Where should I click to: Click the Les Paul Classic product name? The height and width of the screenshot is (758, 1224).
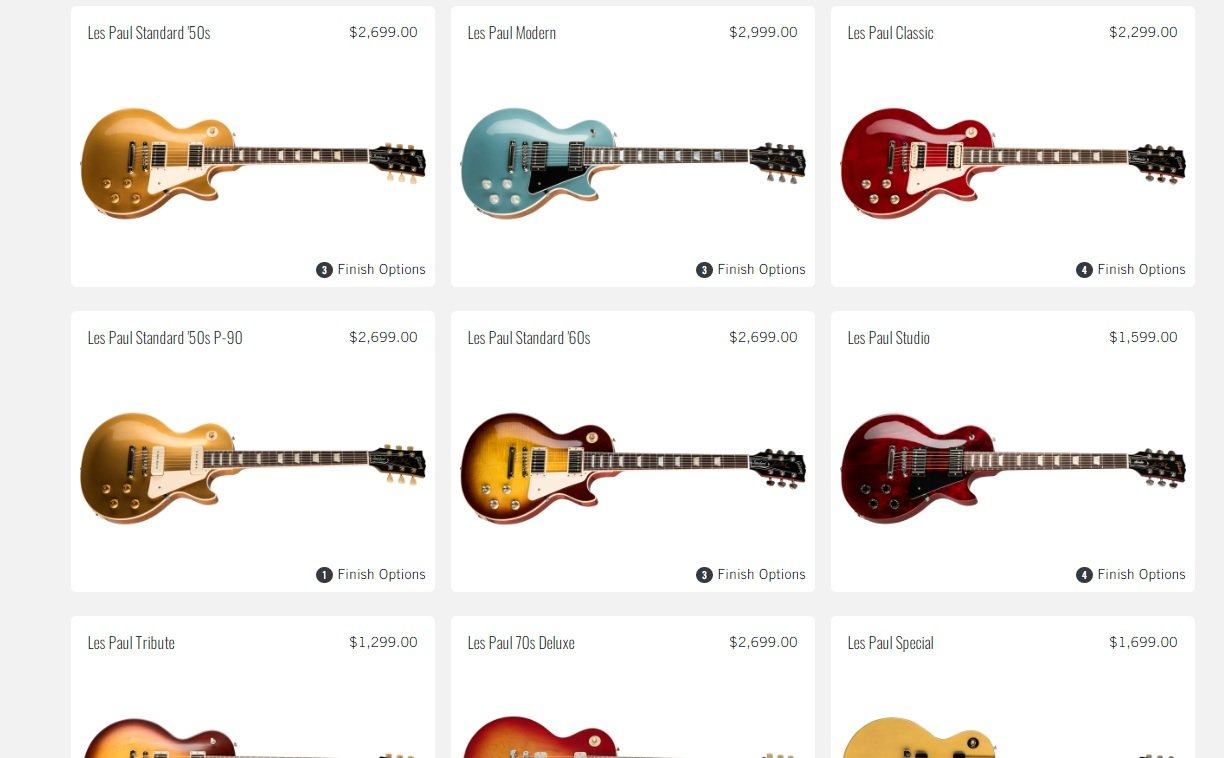(x=890, y=33)
